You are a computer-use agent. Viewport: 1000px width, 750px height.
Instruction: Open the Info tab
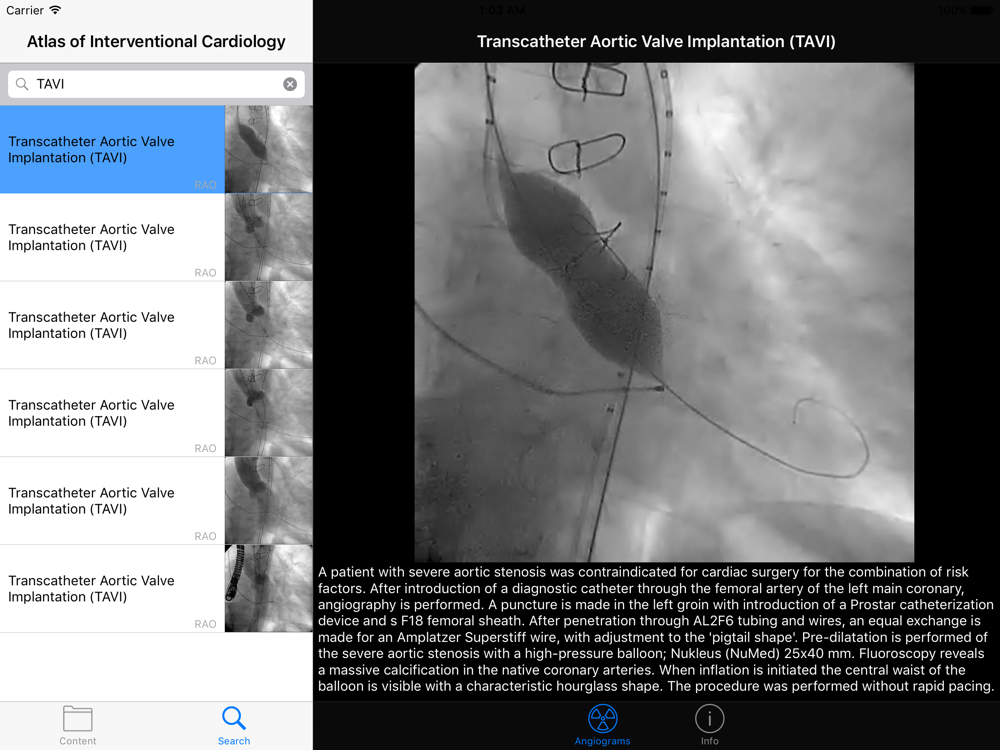[709, 726]
